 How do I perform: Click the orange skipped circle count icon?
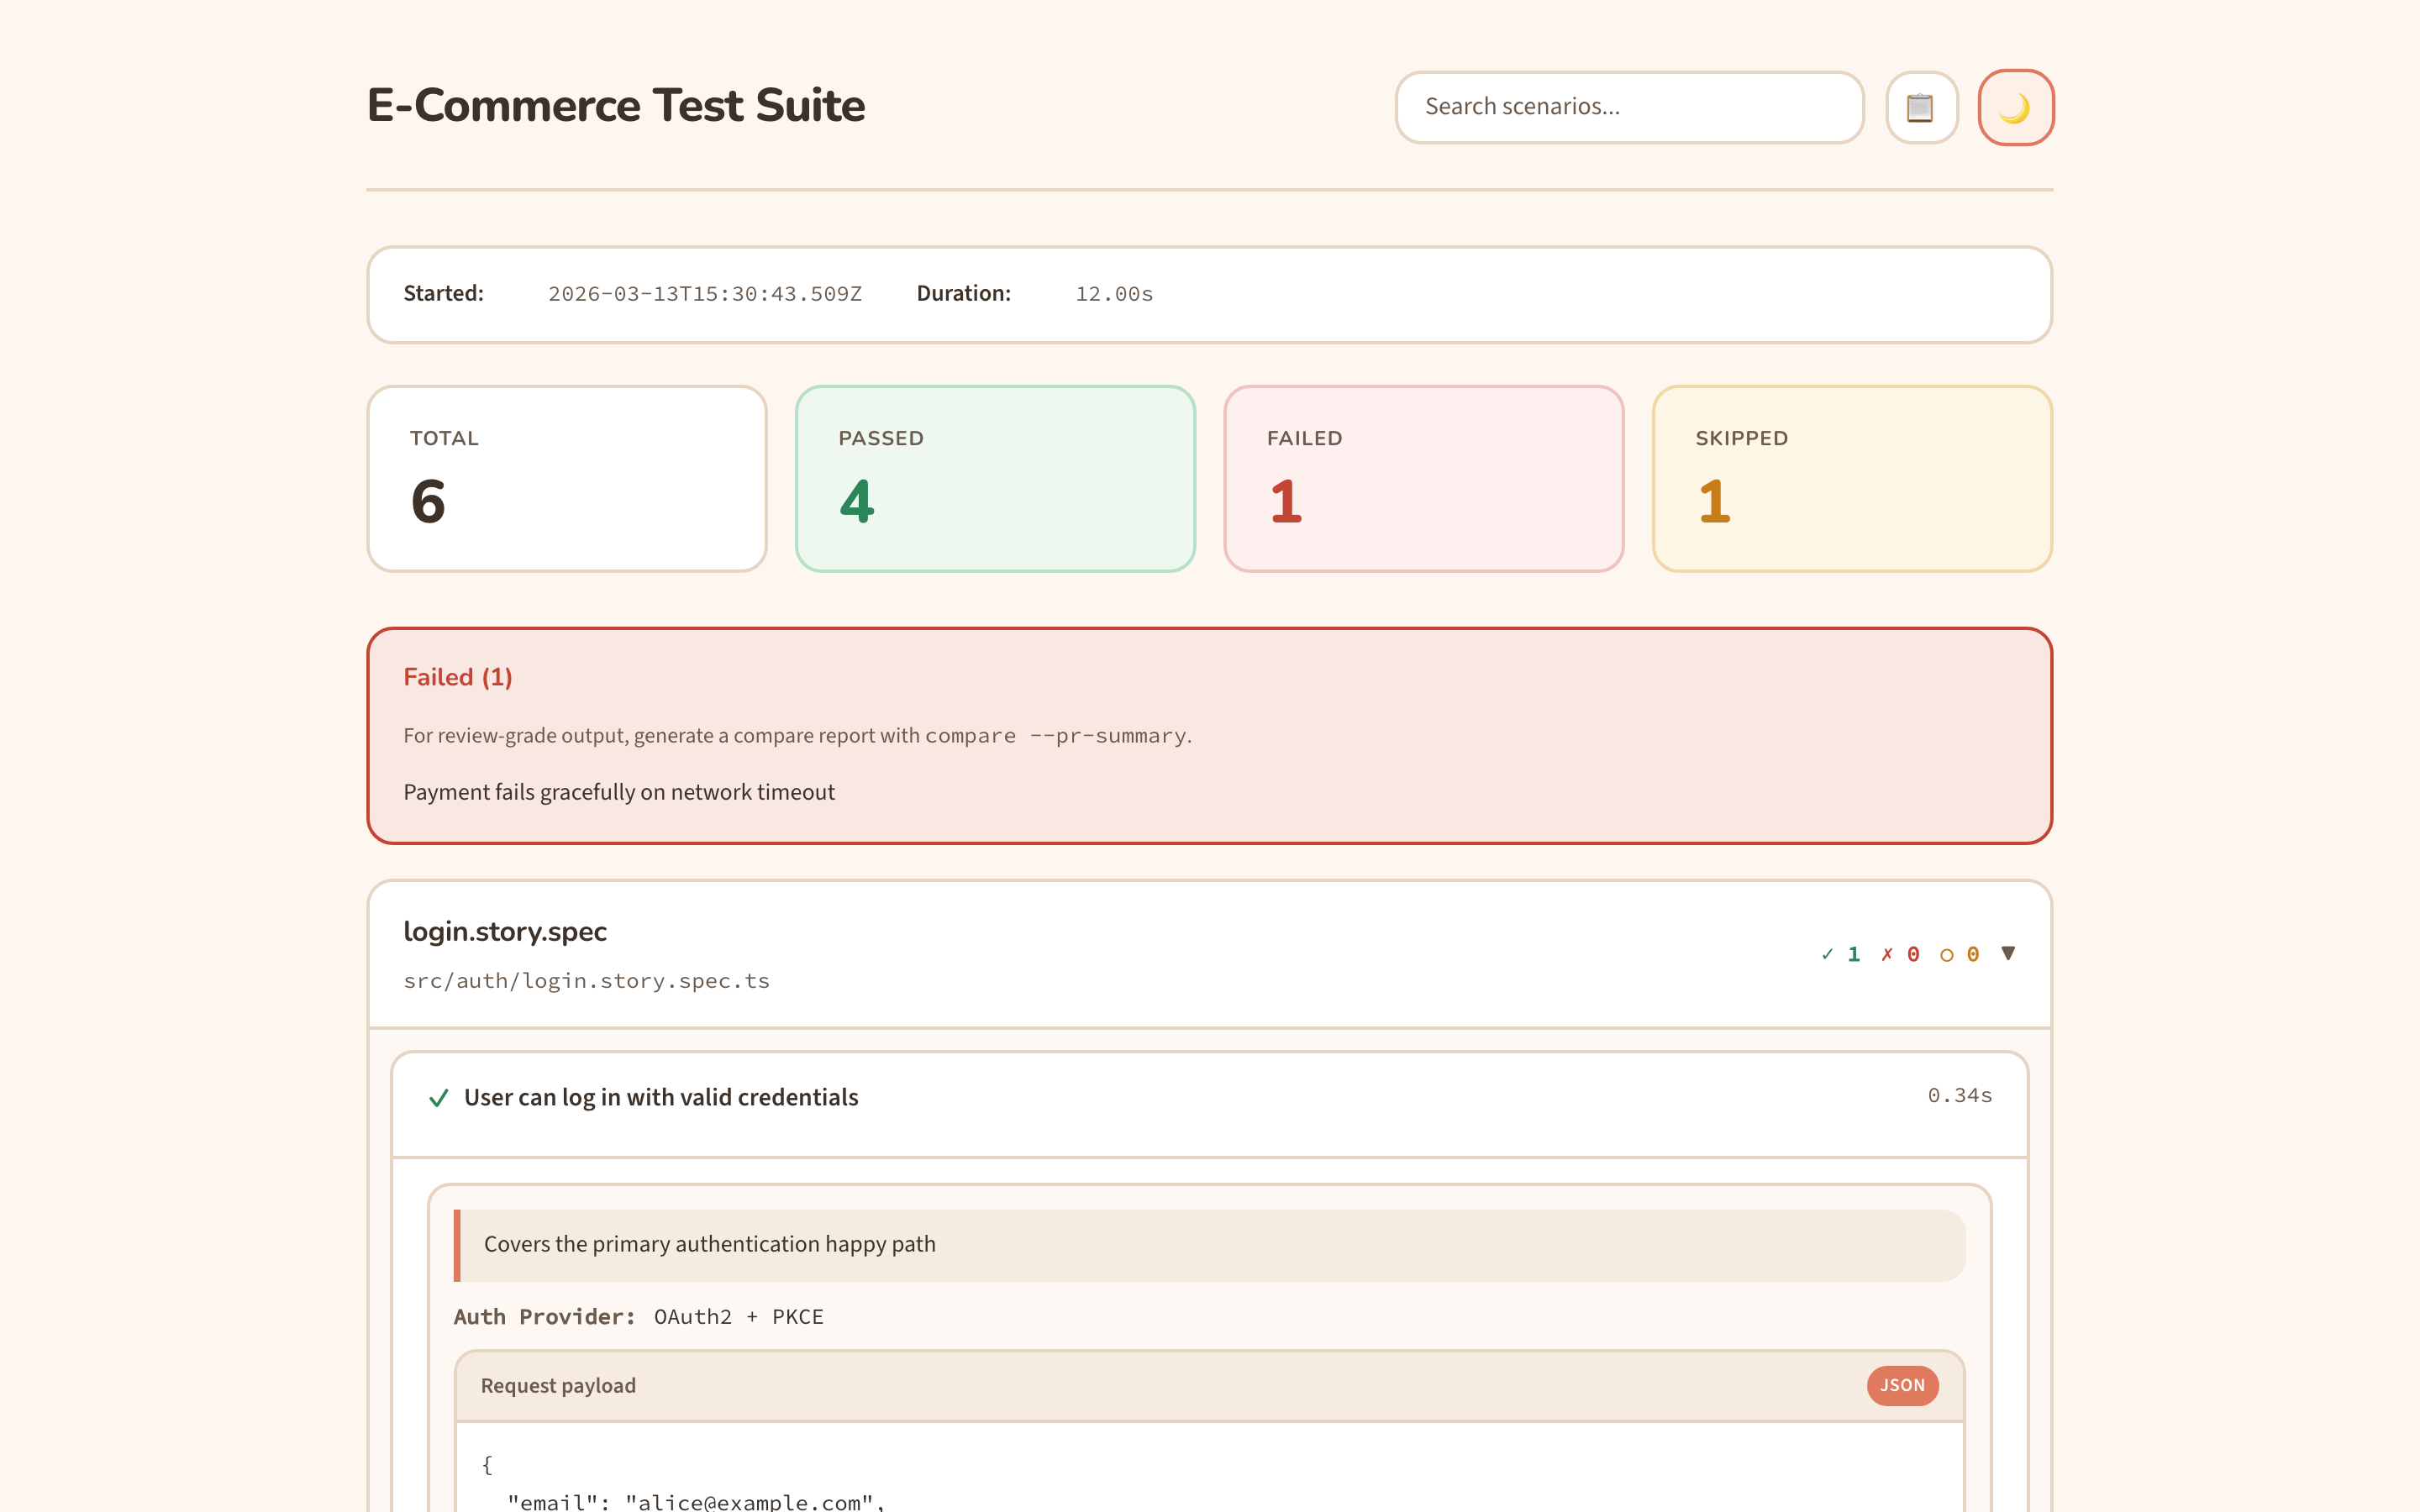[x=1946, y=955]
